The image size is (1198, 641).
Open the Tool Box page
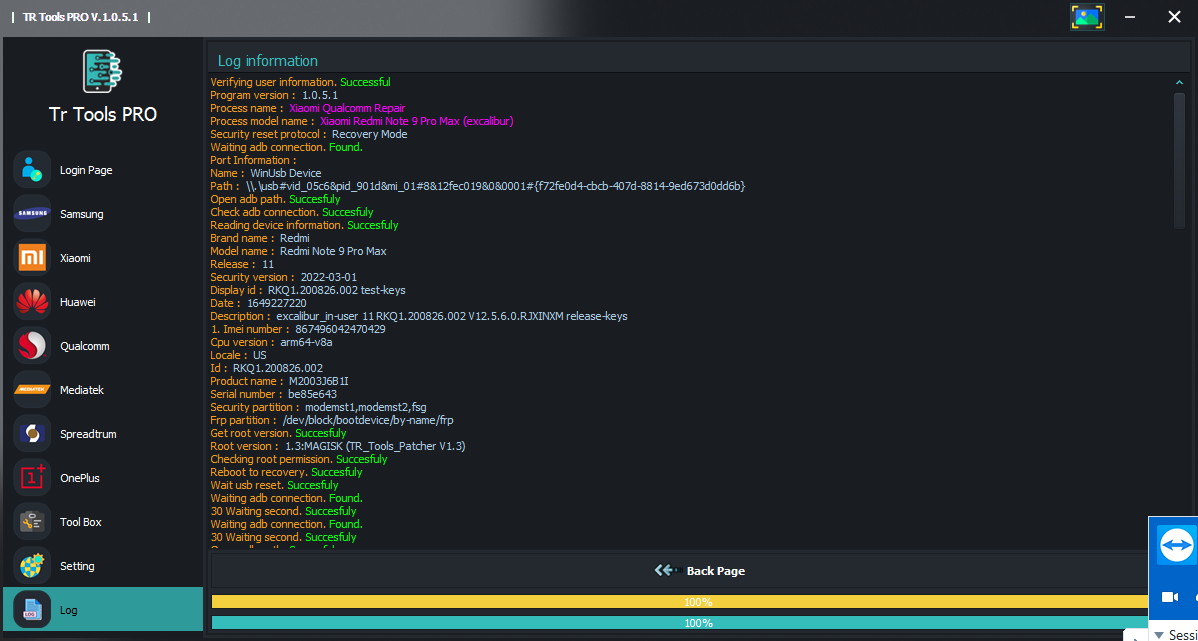[x=81, y=523]
